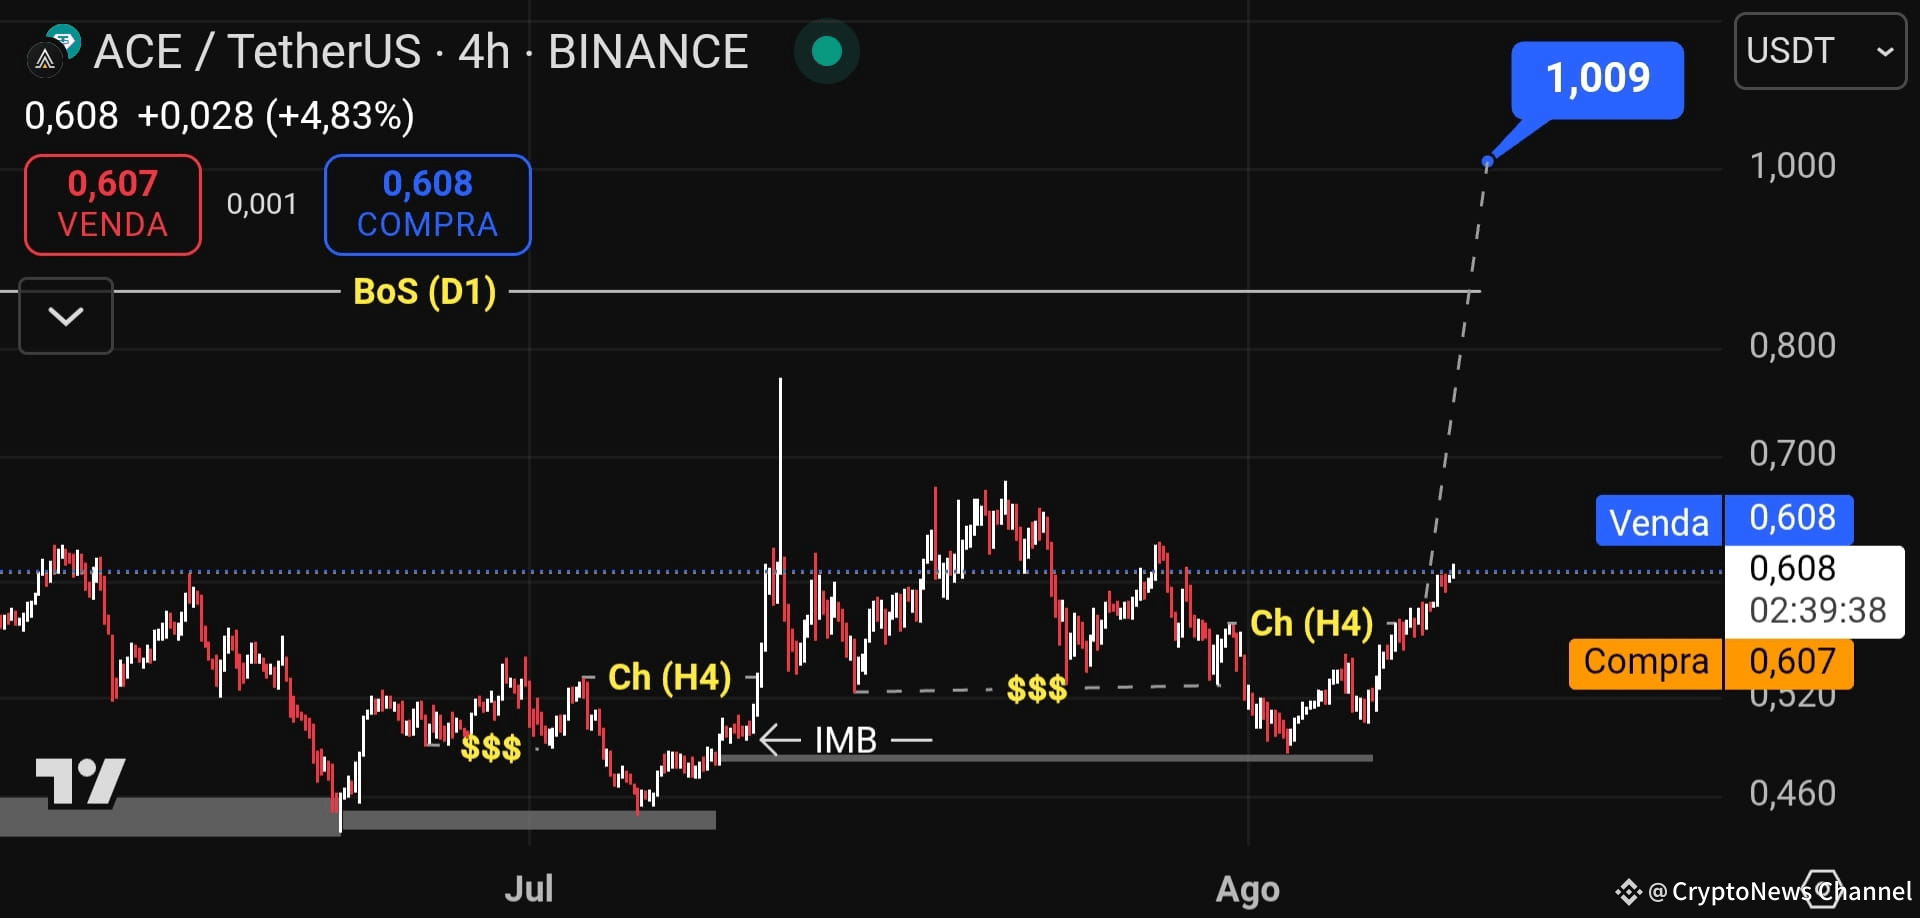Click the 0,460 price axis label
This screenshot has height=918, width=1920.
1792,793
